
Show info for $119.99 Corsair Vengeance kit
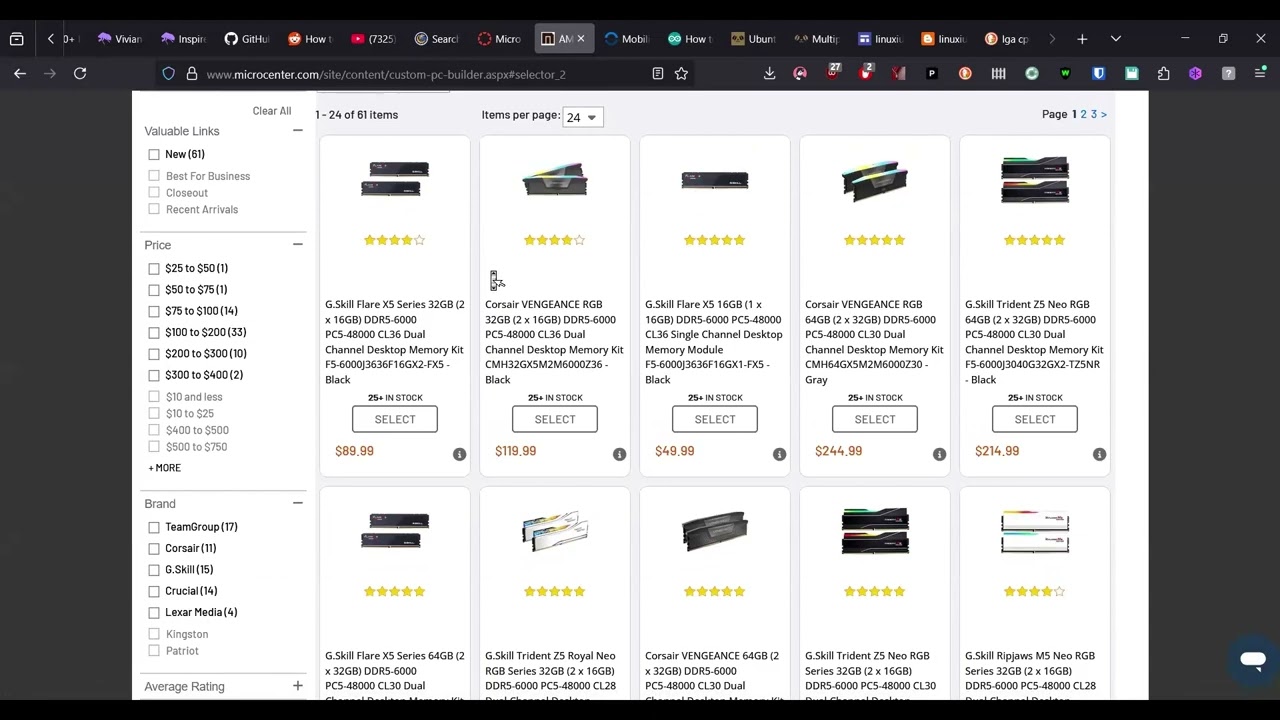coord(619,454)
